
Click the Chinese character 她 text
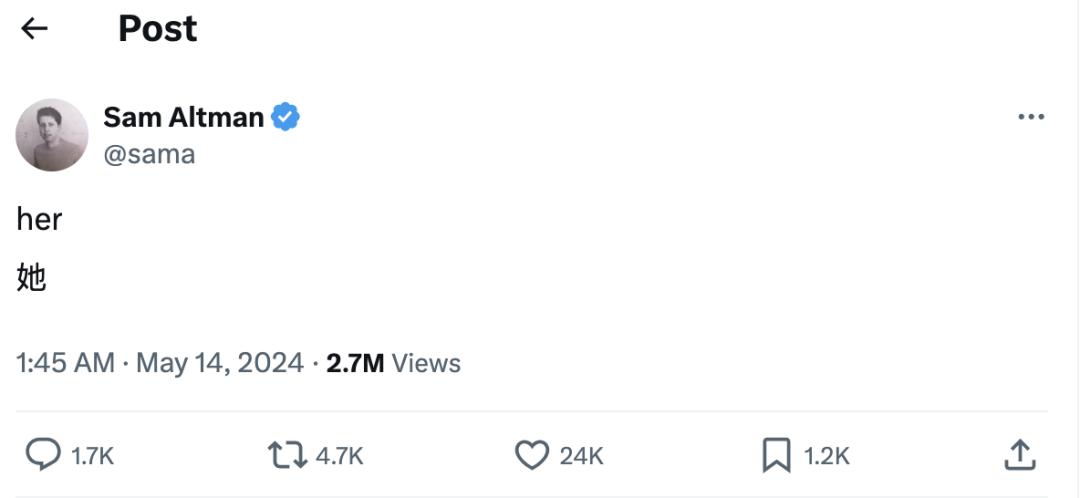pos(32,278)
